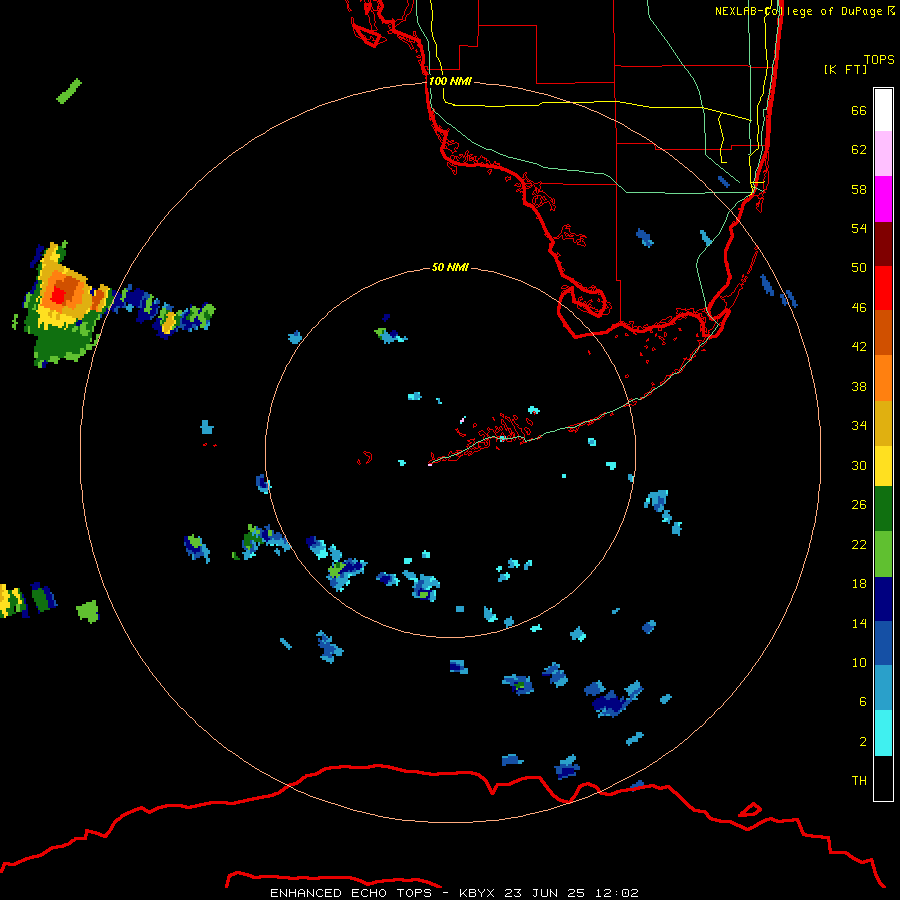
Task: Click the legend value "30"
Action: coord(859,465)
